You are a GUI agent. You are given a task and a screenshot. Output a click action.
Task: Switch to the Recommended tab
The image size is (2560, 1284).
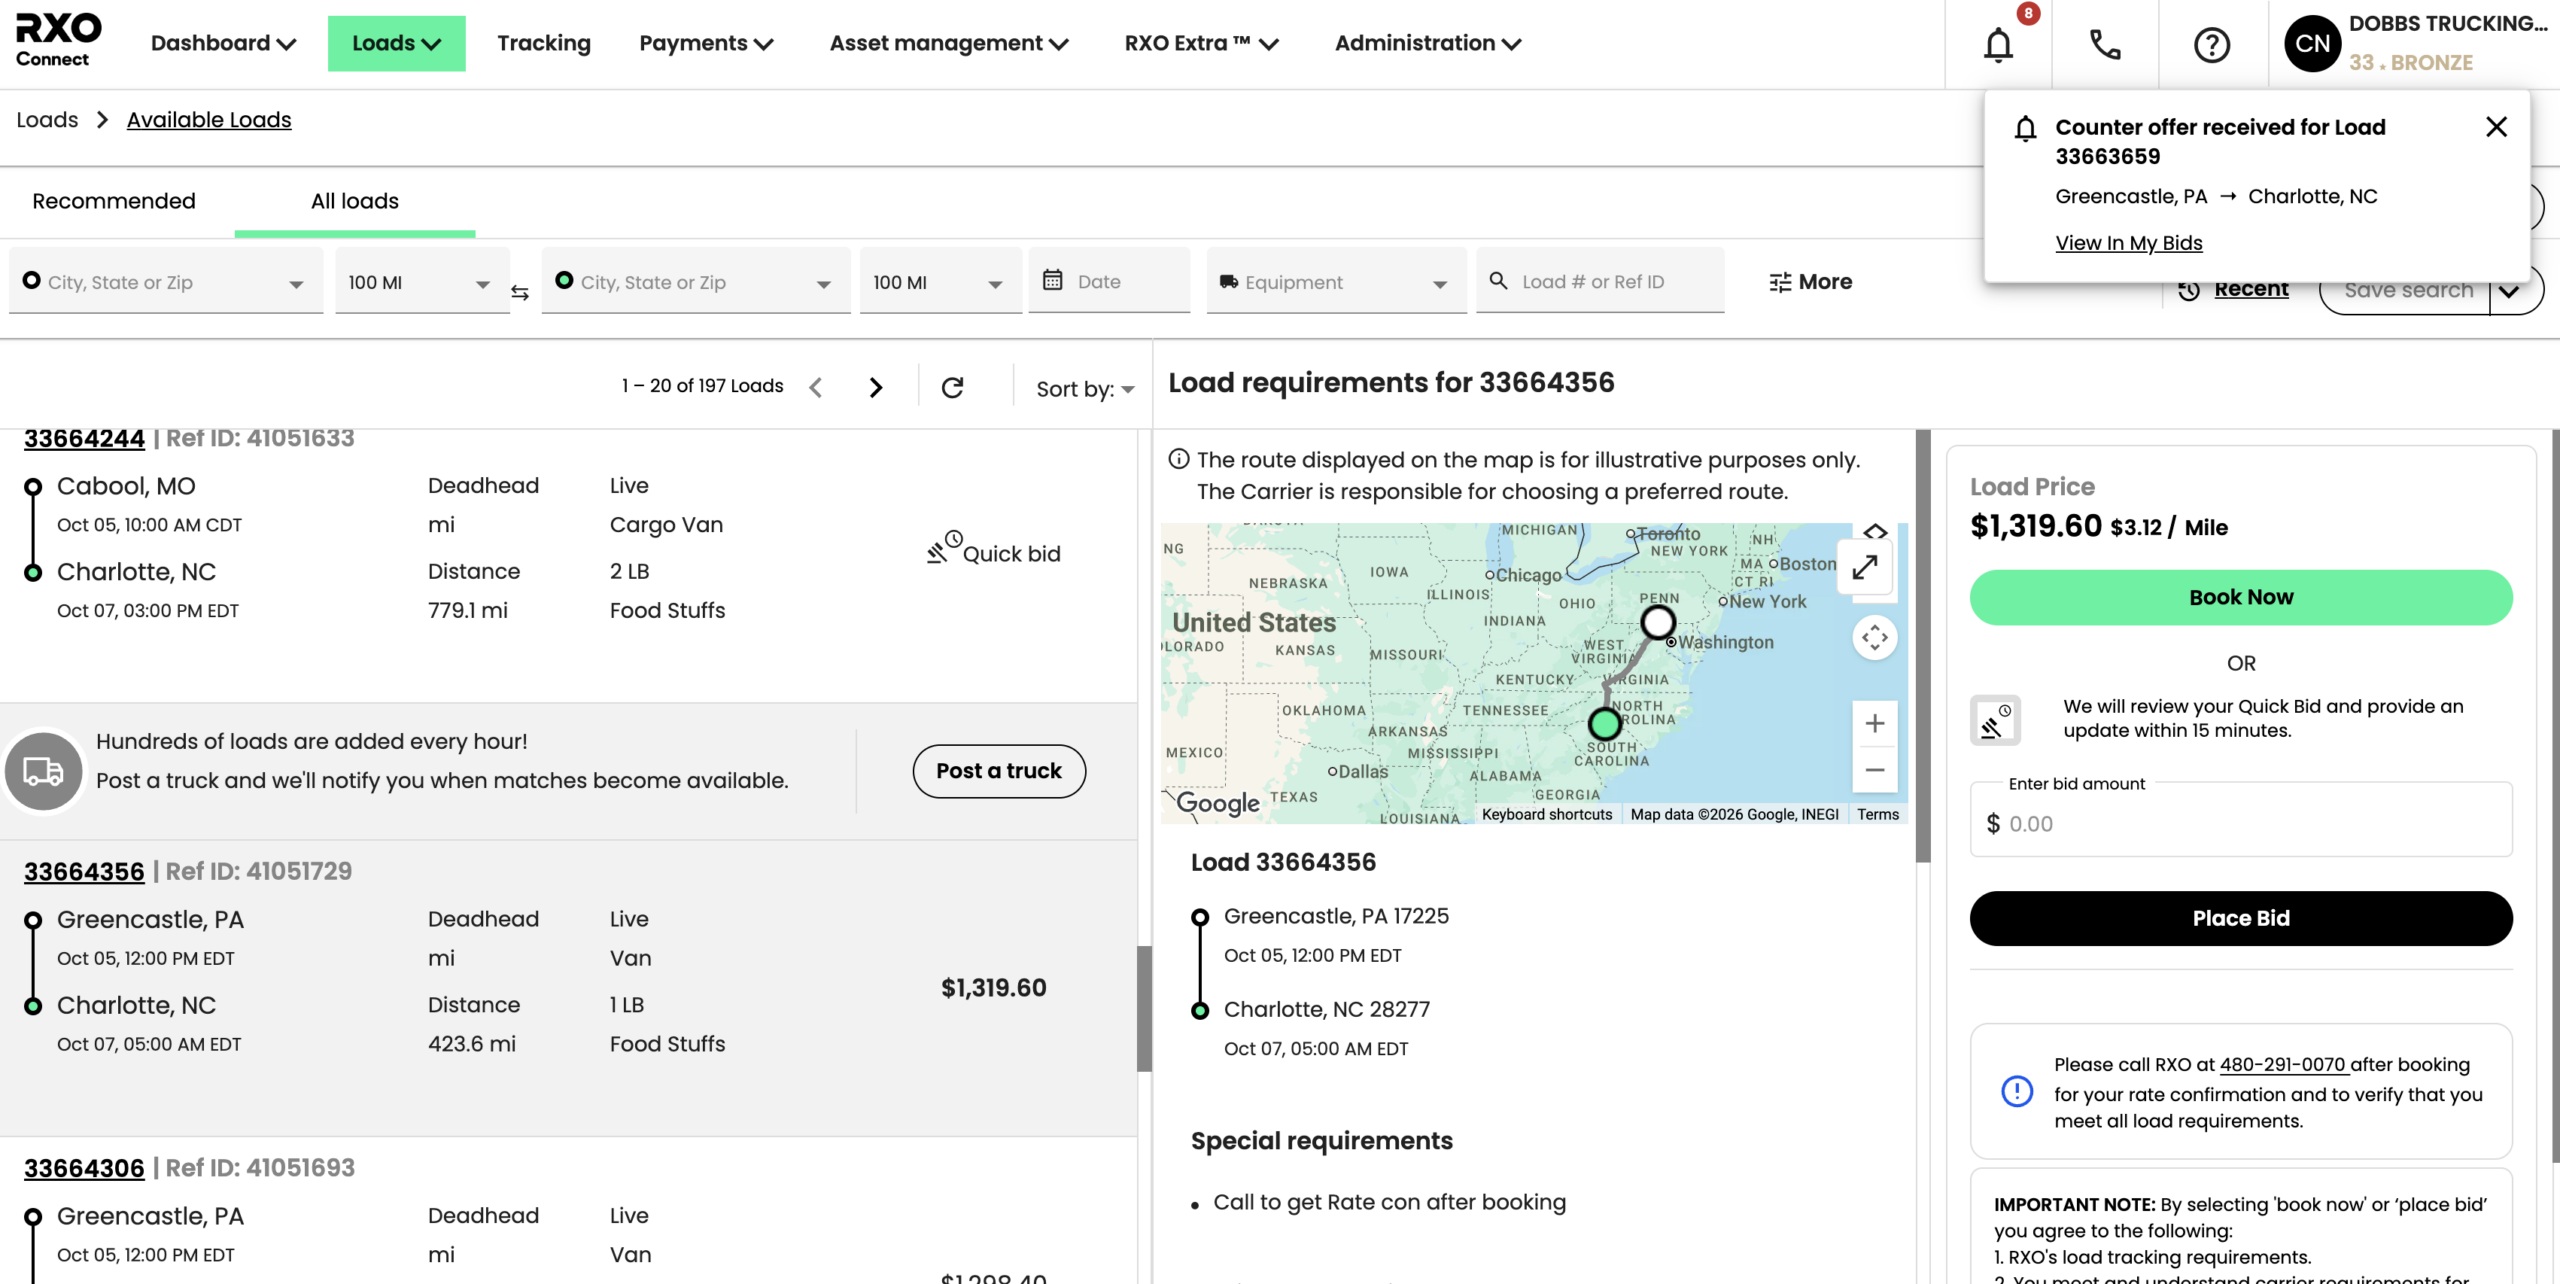tap(114, 201)
